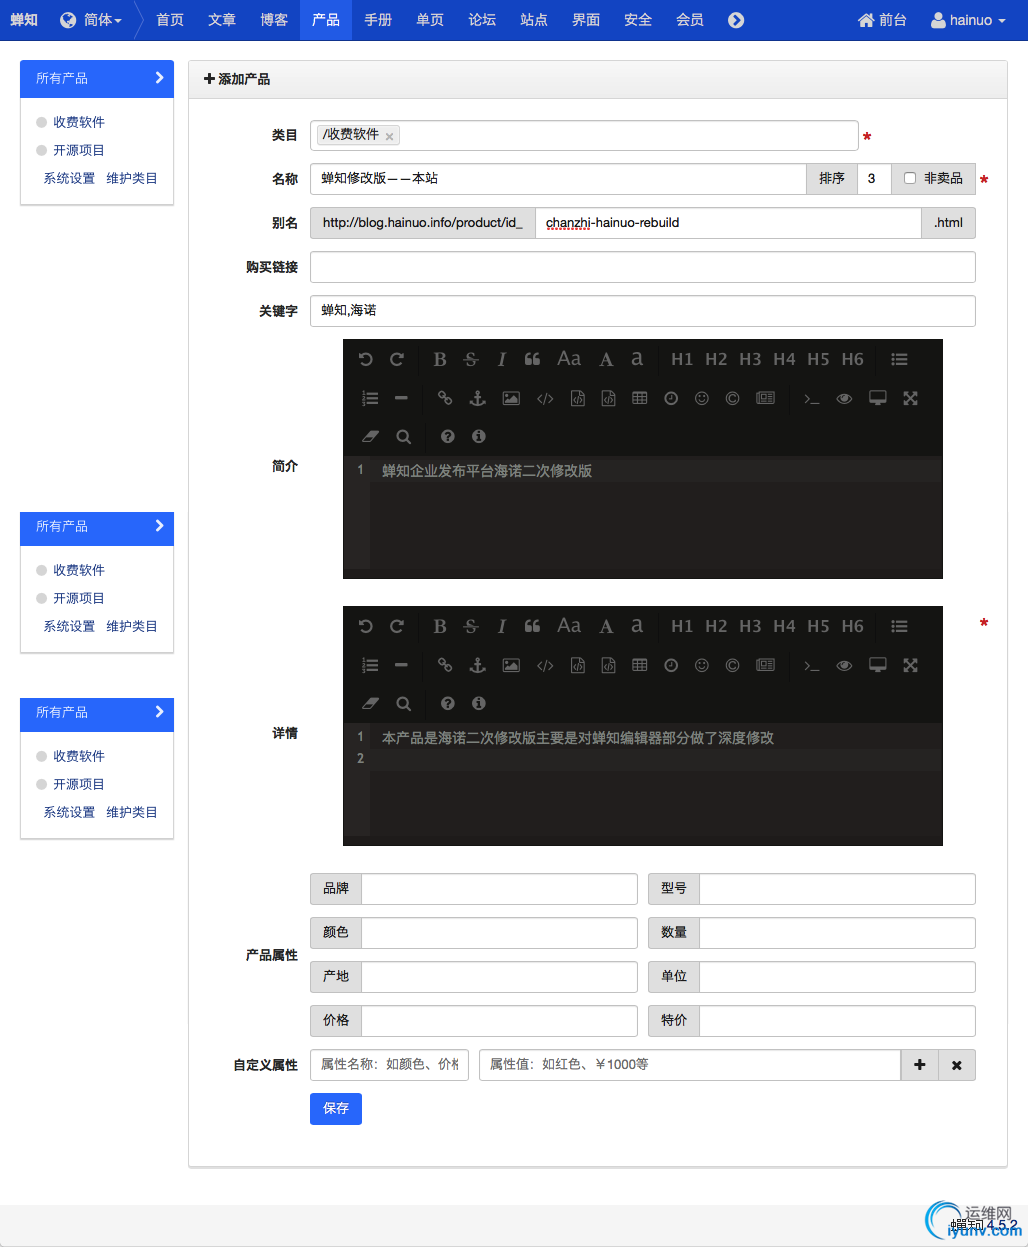This screenshot has height=1247, width=1028.
Task: Open 维护类目 in top sidebar panel
Action: [x=132, y=178]
